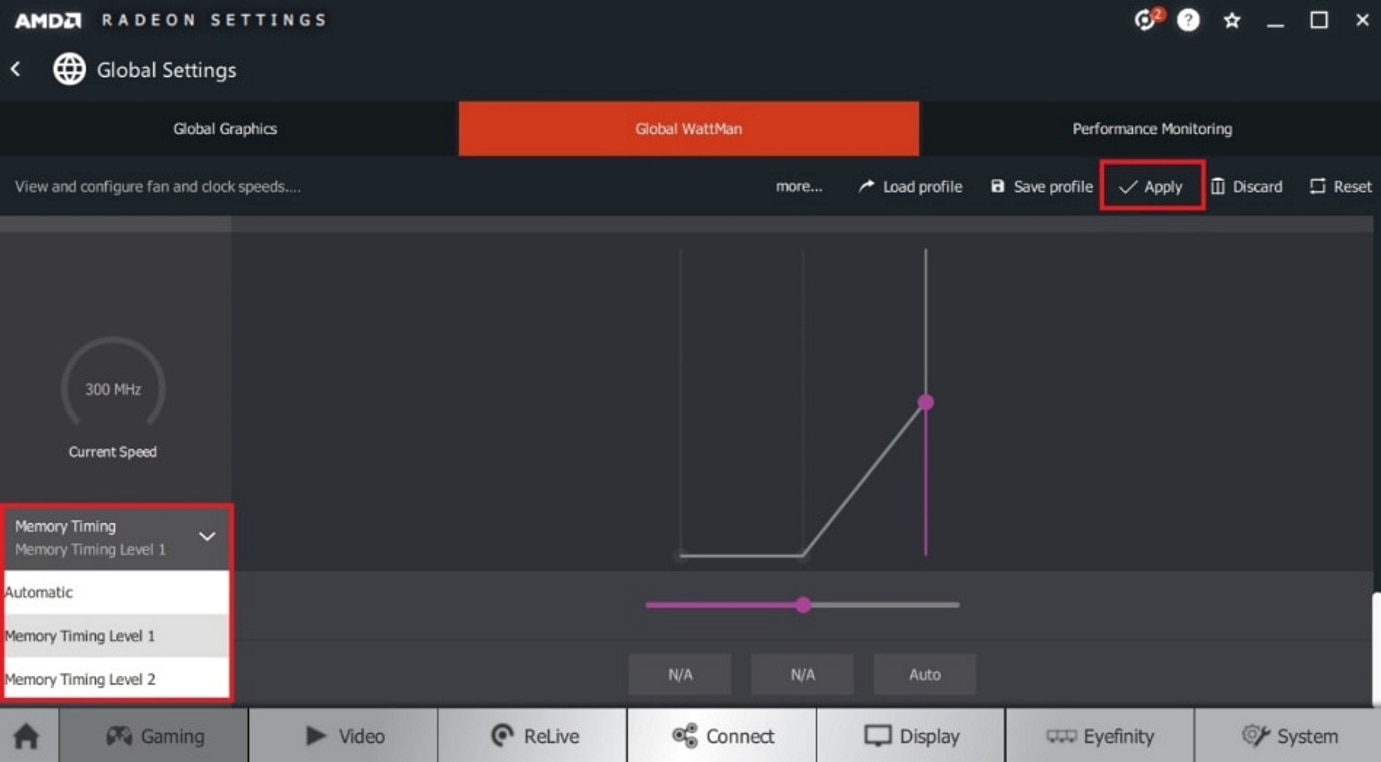Open the ReLive section
The height and width of the screenshot is (762, 1381).
pyautogui.click(x=533, y=736)
